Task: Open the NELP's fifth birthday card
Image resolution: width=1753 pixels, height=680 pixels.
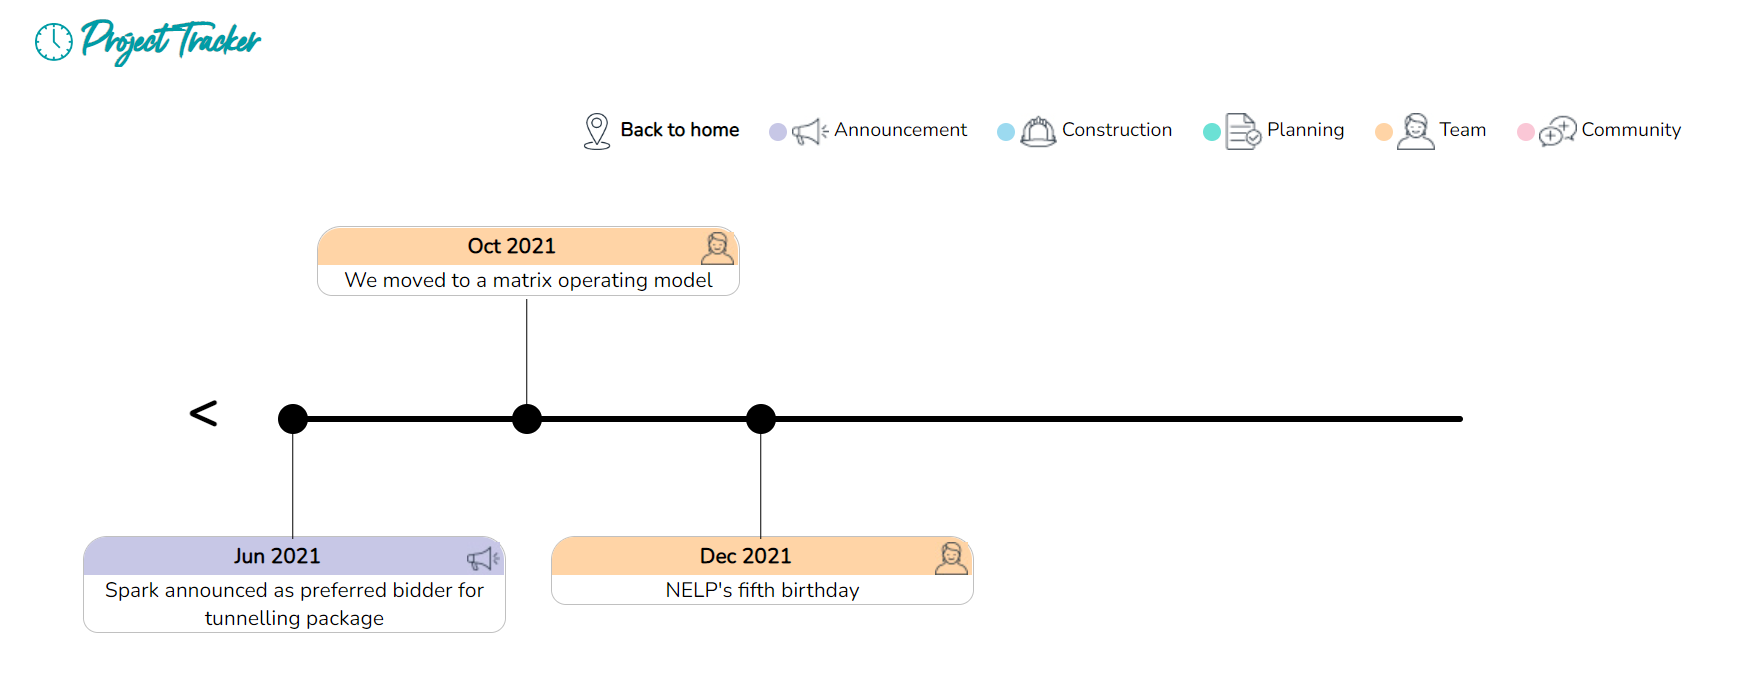Action: pos(762,589)
